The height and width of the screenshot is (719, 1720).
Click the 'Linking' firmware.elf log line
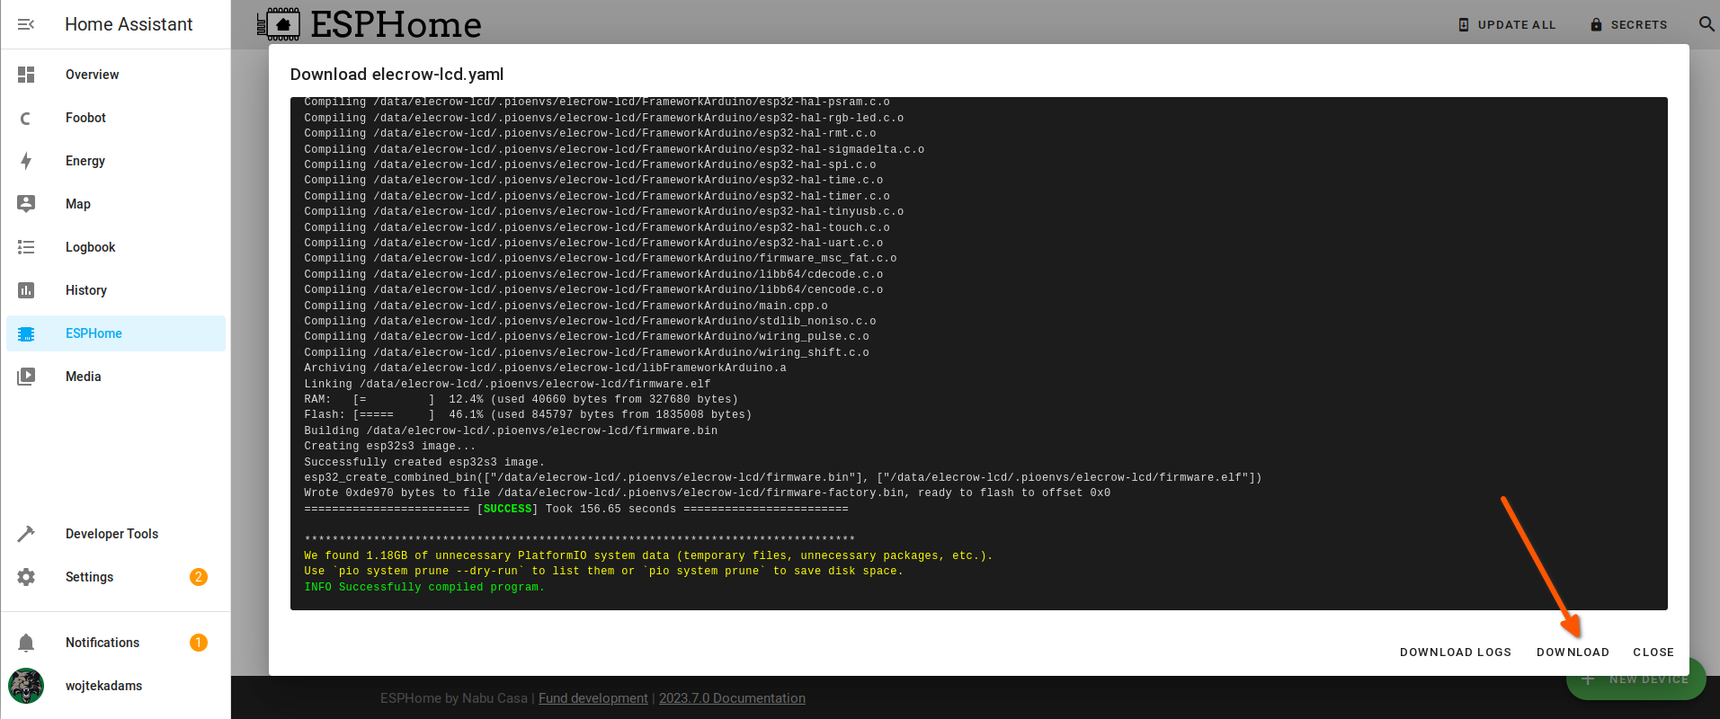pos(507,384)
